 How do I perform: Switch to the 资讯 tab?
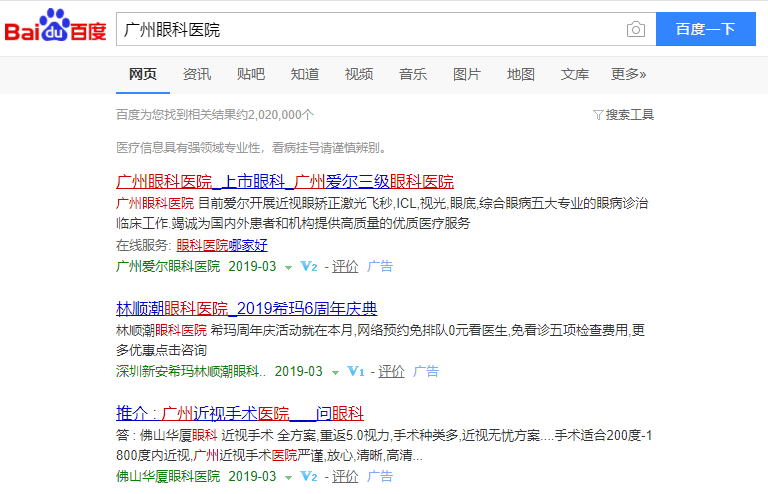[x=197, y=74]
